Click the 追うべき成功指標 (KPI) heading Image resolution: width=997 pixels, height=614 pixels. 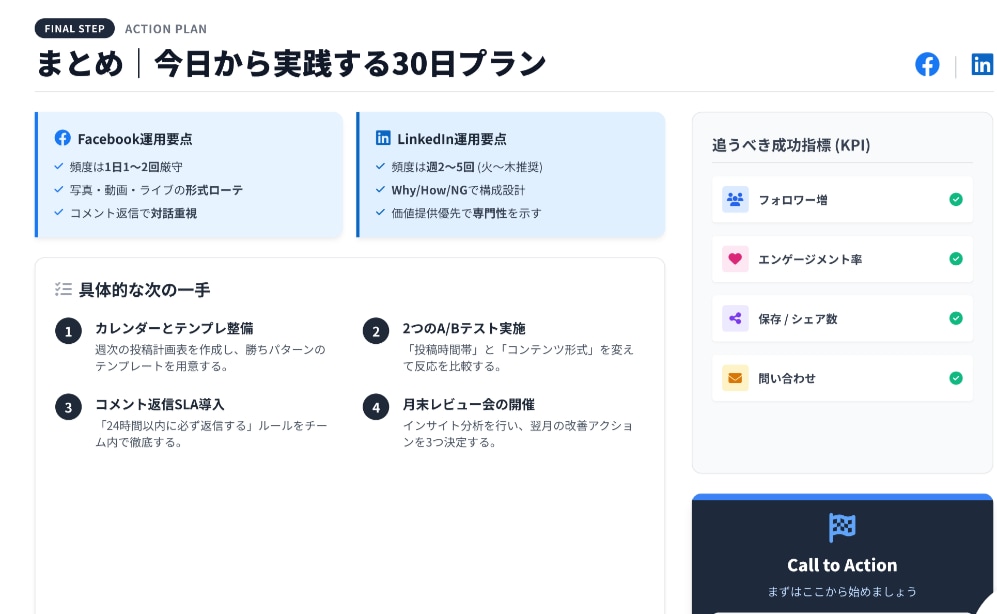791,145
